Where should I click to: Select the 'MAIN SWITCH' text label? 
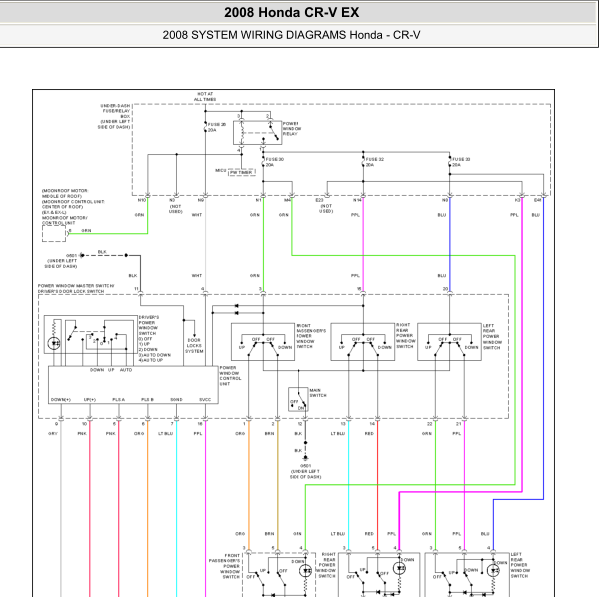pos(318,393)
